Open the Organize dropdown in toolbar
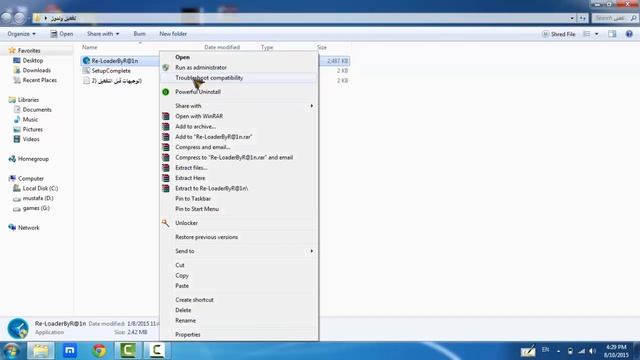 (21, 34)
